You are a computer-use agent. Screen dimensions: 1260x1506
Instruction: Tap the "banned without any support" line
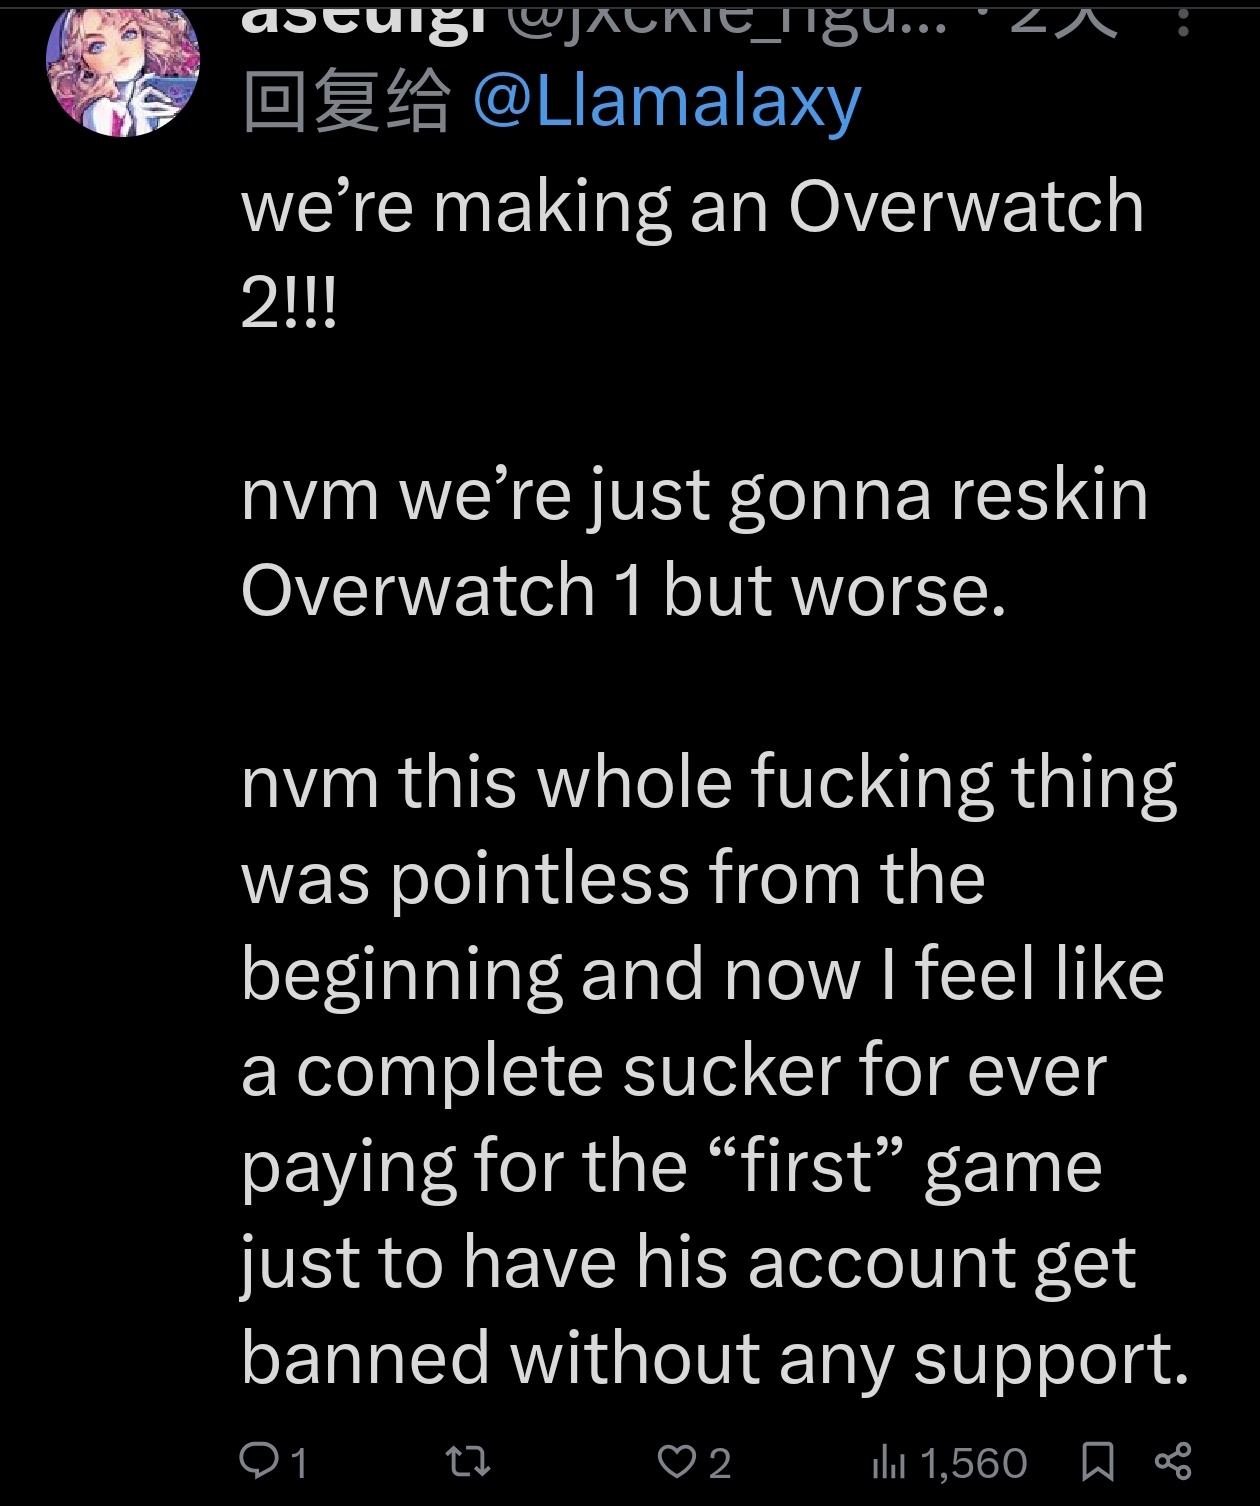click(715, 1358)
